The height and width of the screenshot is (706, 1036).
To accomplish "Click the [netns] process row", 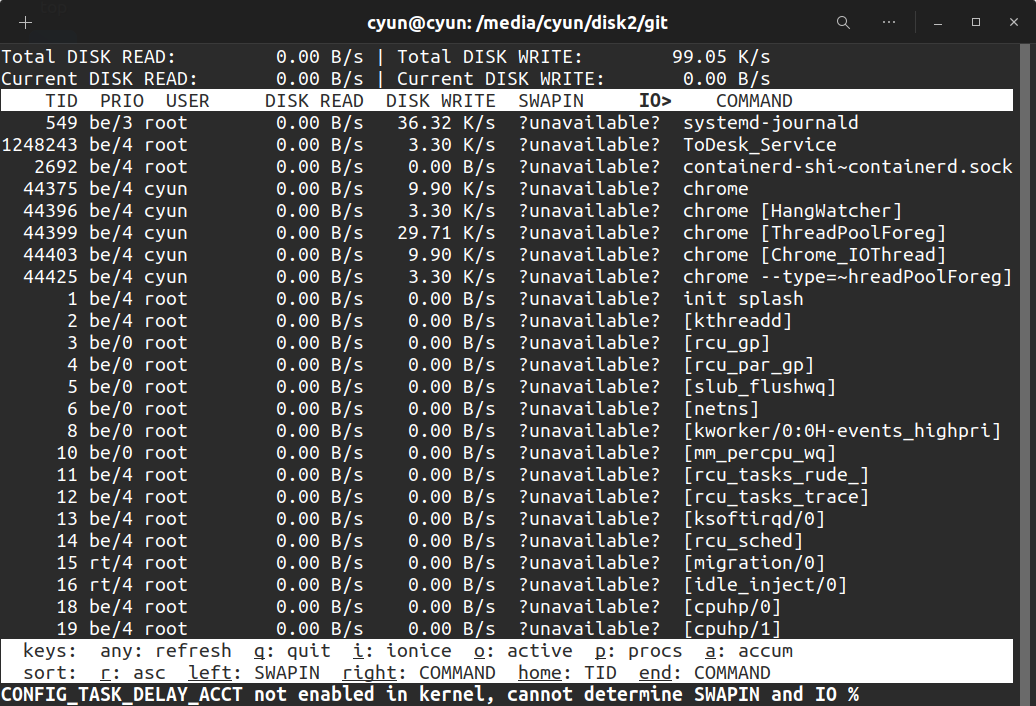I will (507, 409).
